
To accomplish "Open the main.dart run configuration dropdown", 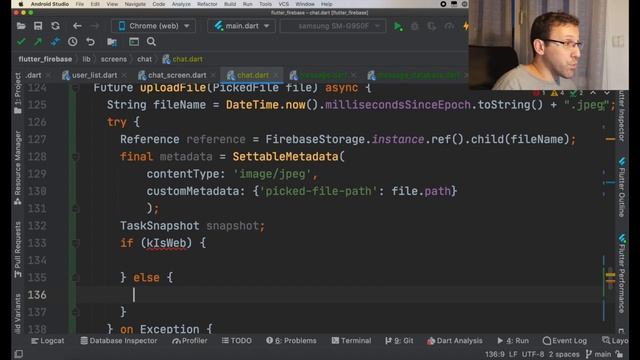I will (x=242, y=26).
